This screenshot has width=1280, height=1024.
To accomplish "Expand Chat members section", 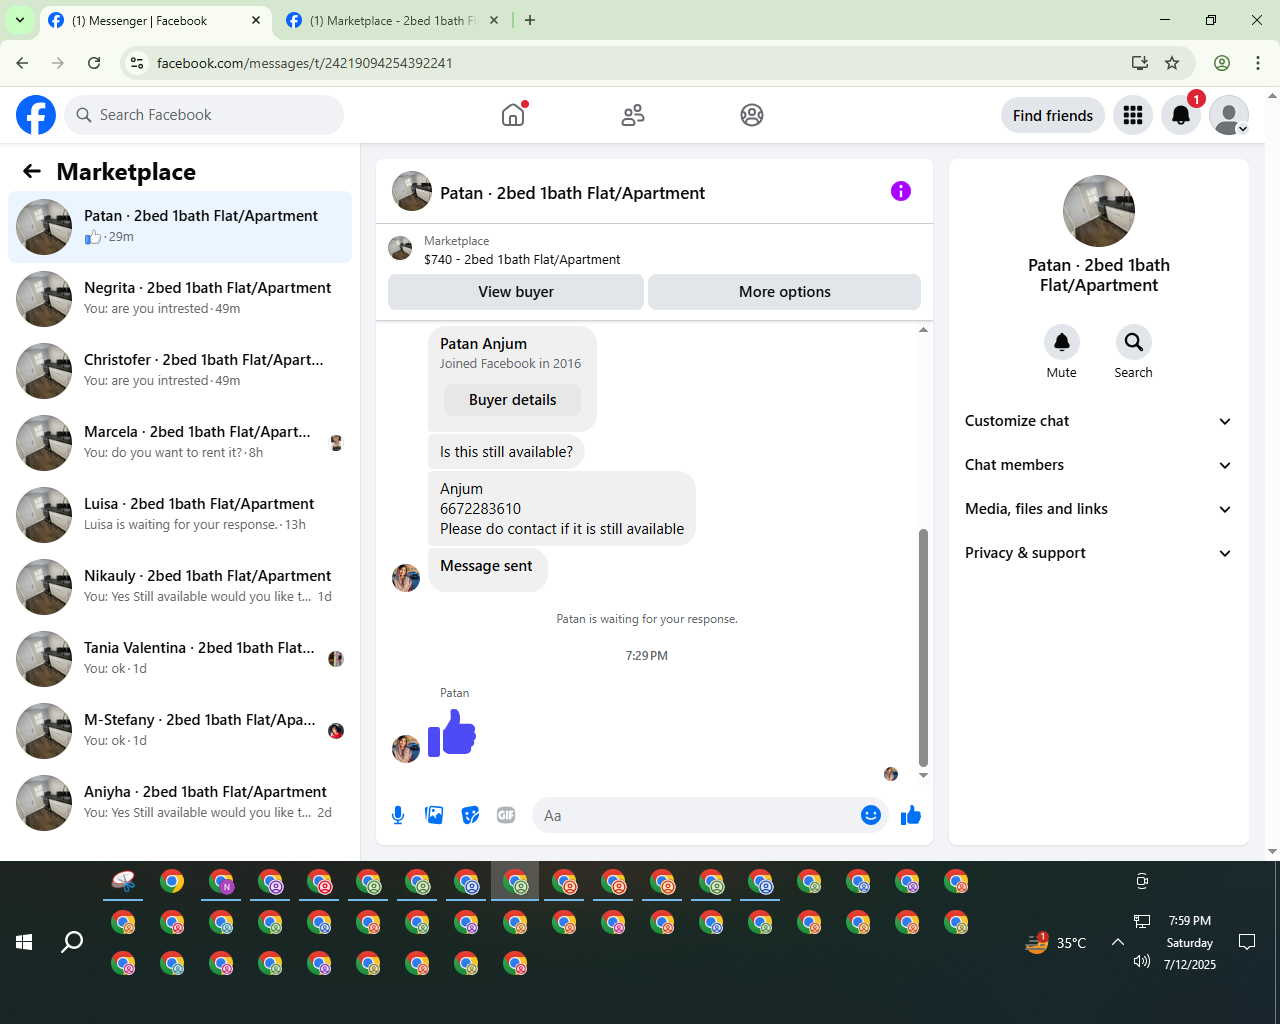I will [1098, 465].
